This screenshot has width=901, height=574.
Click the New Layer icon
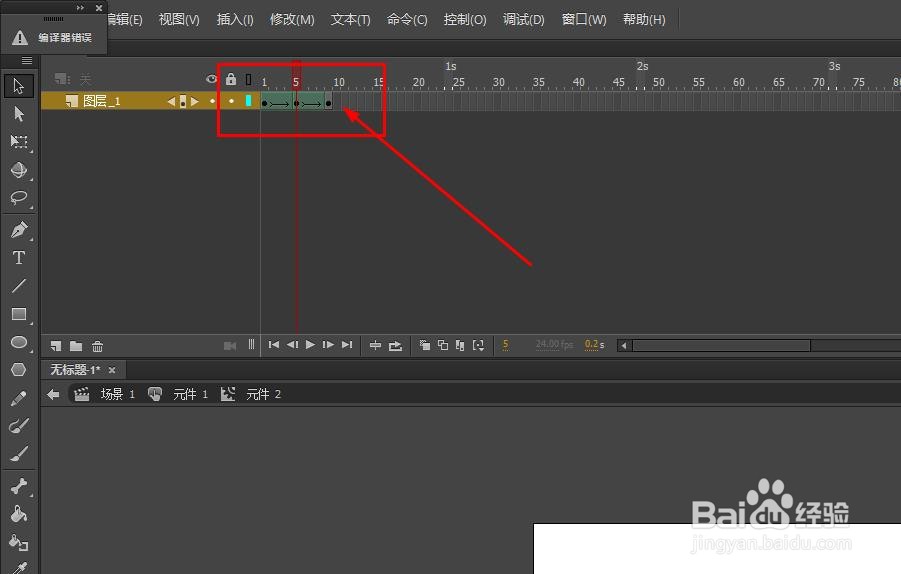click(x=56, y=346)
